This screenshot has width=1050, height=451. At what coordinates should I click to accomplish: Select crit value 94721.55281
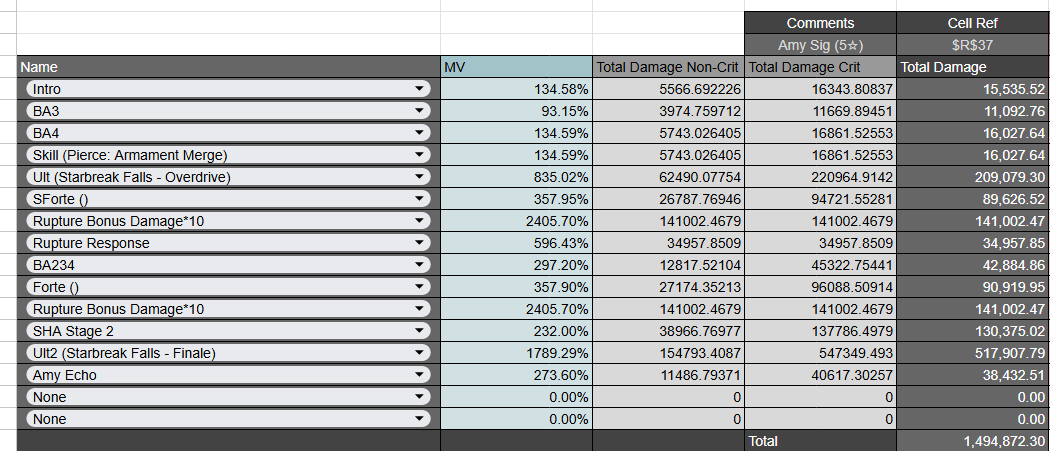pyautogui.click(x=820, y=199)
